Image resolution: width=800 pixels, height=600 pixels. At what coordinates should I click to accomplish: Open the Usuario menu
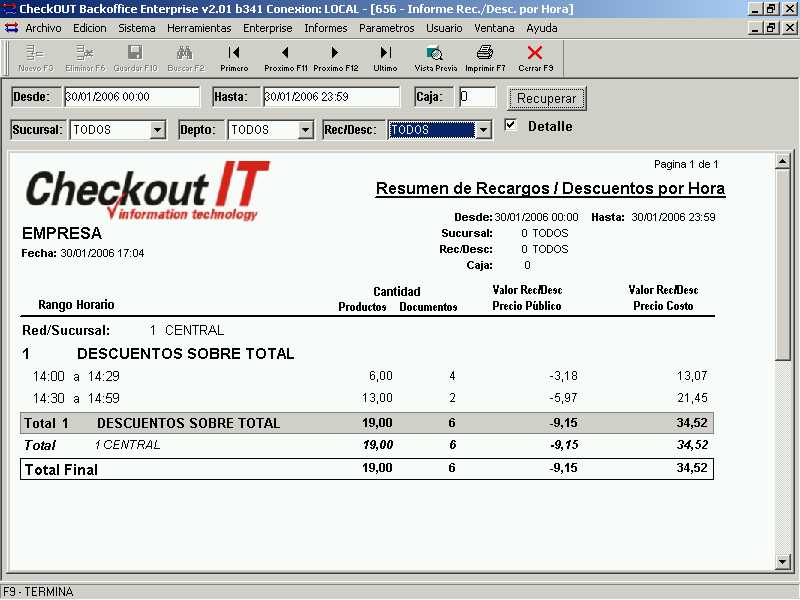point(444,28)
